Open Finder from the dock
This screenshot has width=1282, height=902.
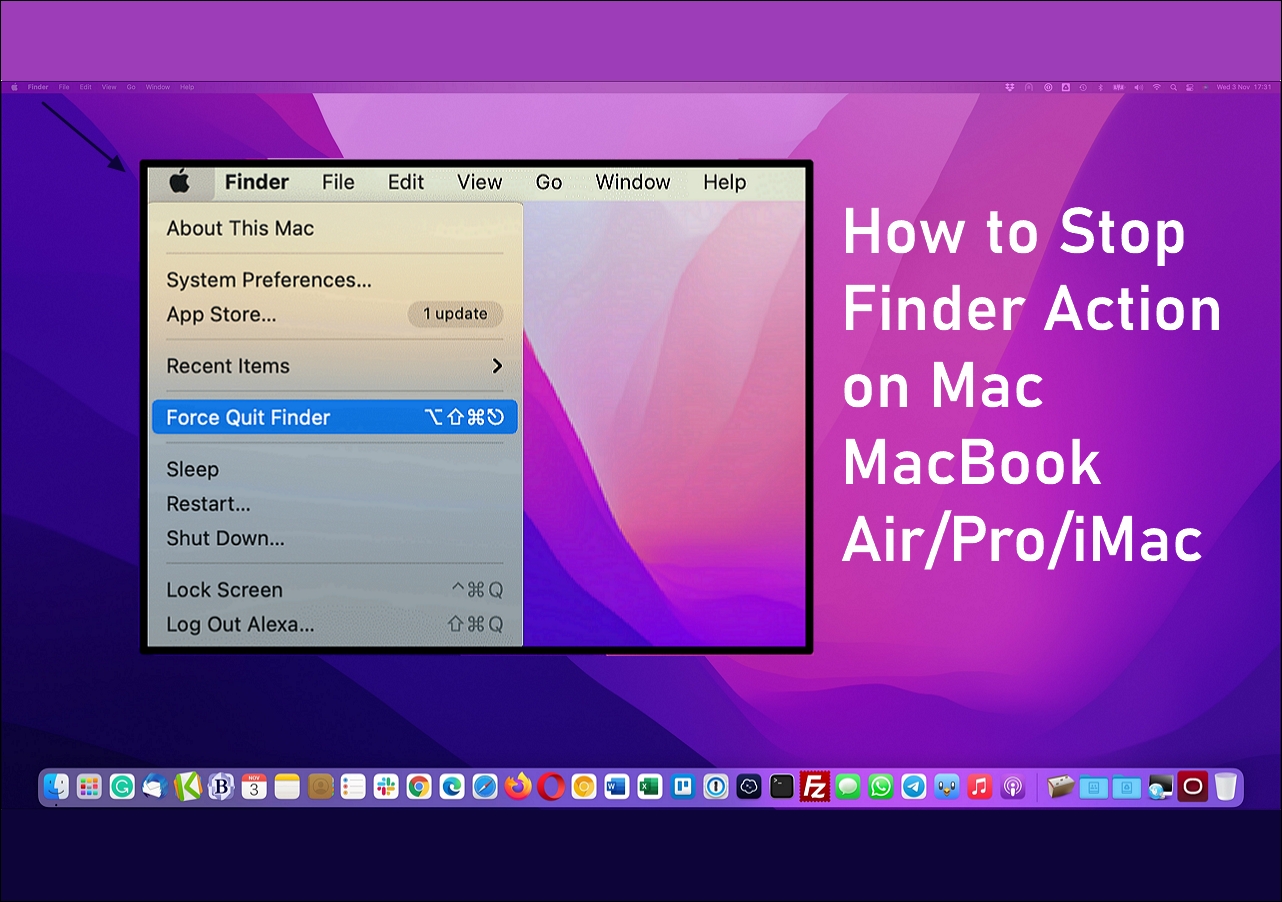tap(56, 787)
